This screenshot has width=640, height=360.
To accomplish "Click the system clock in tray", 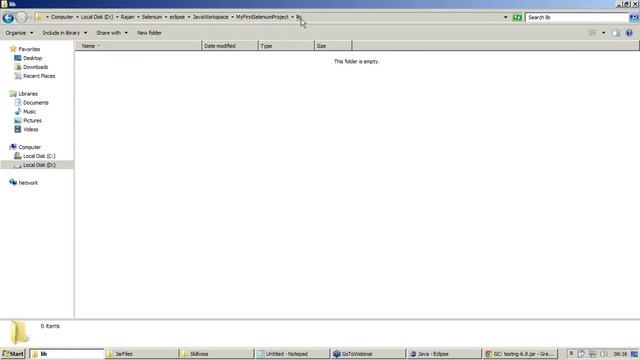I will tap(620, 354).
